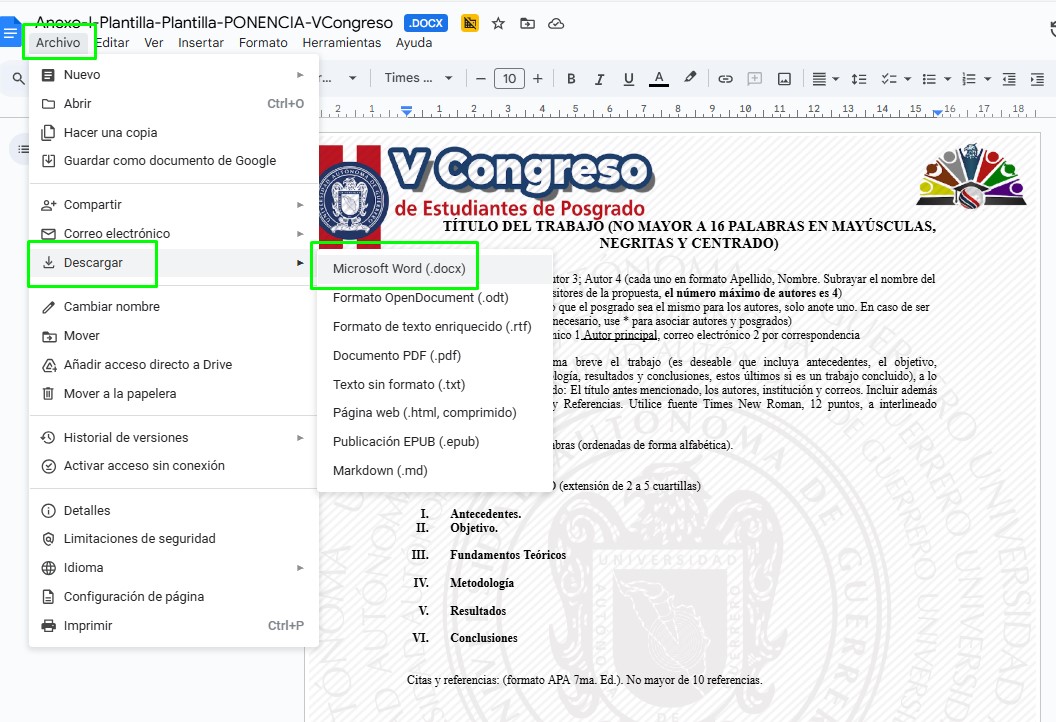Toggle underline formatting
The width and height of the screenshot is (1056, 722).
[628, 78]
